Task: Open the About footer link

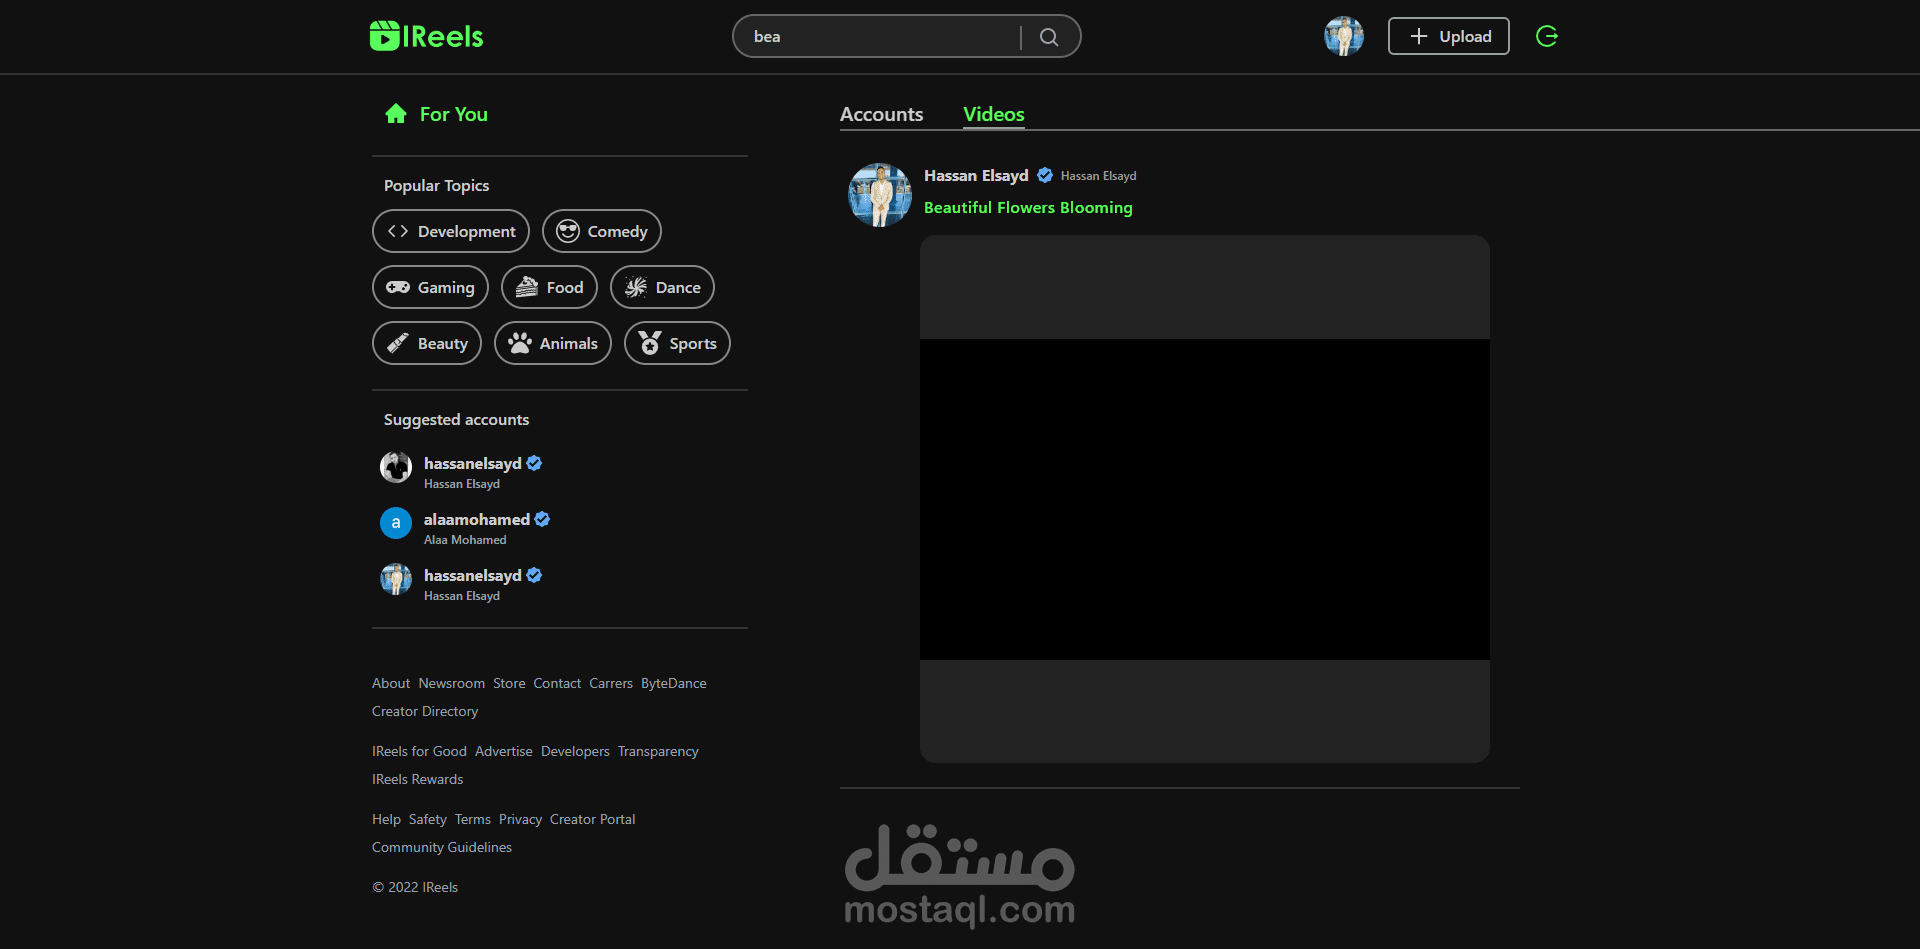Action: [391, 683]
